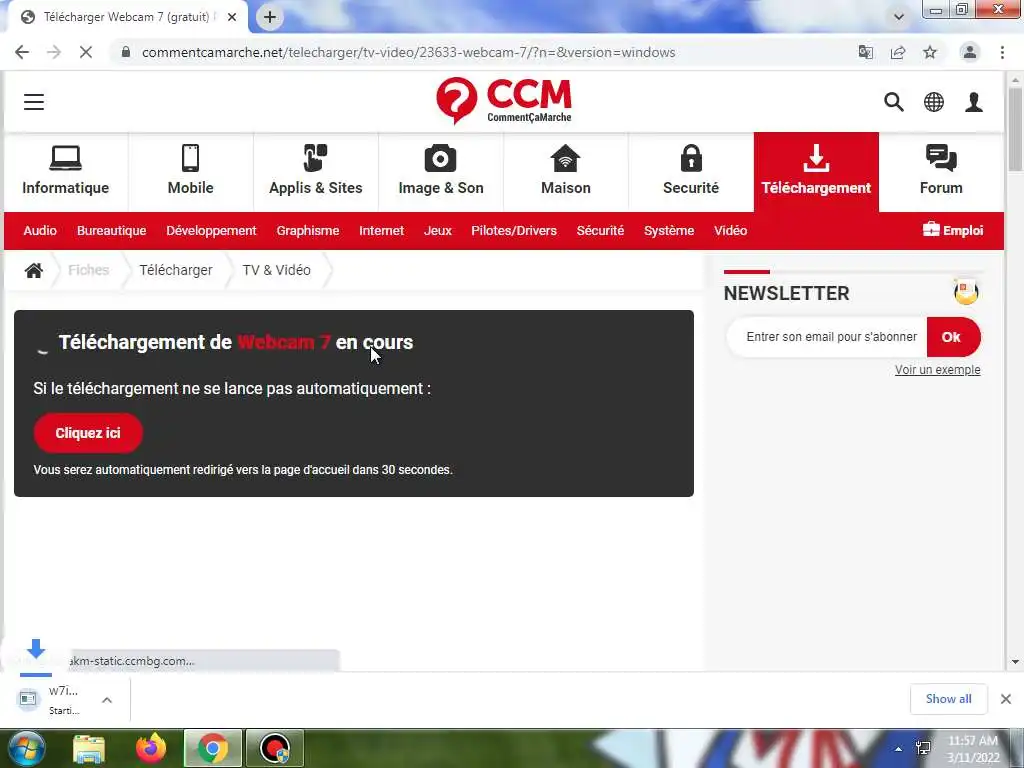Open the Forum section
1024x768 pixels.
click(941, 172)
